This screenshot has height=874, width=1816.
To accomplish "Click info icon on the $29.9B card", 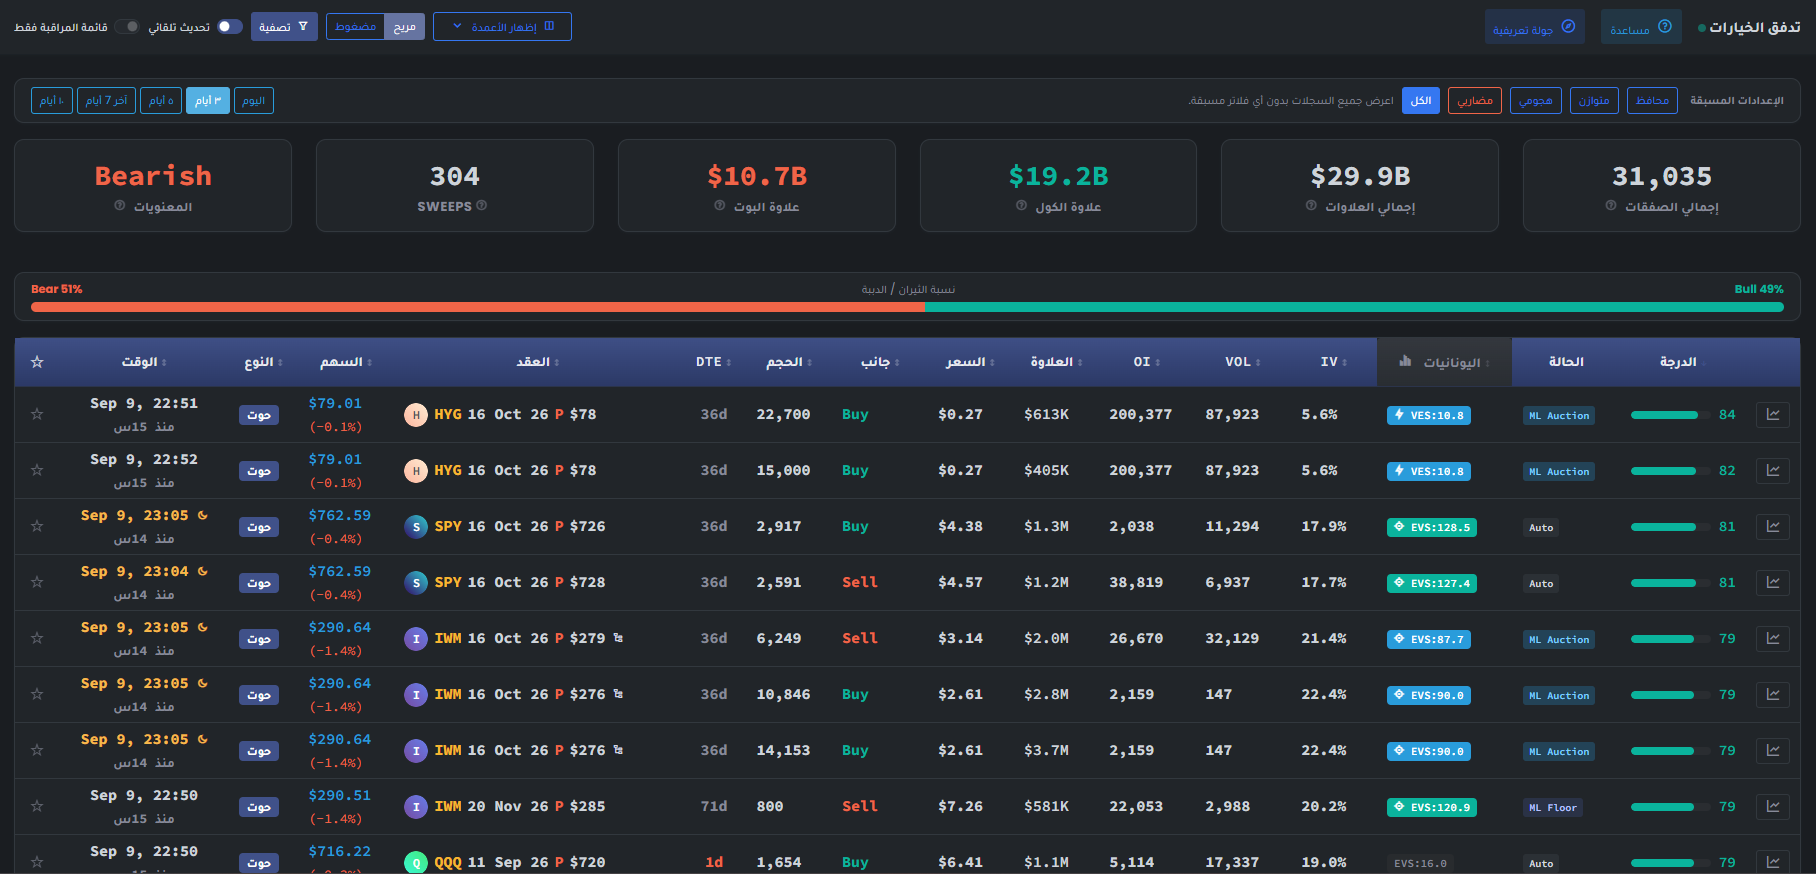I will click(1311, 206).
